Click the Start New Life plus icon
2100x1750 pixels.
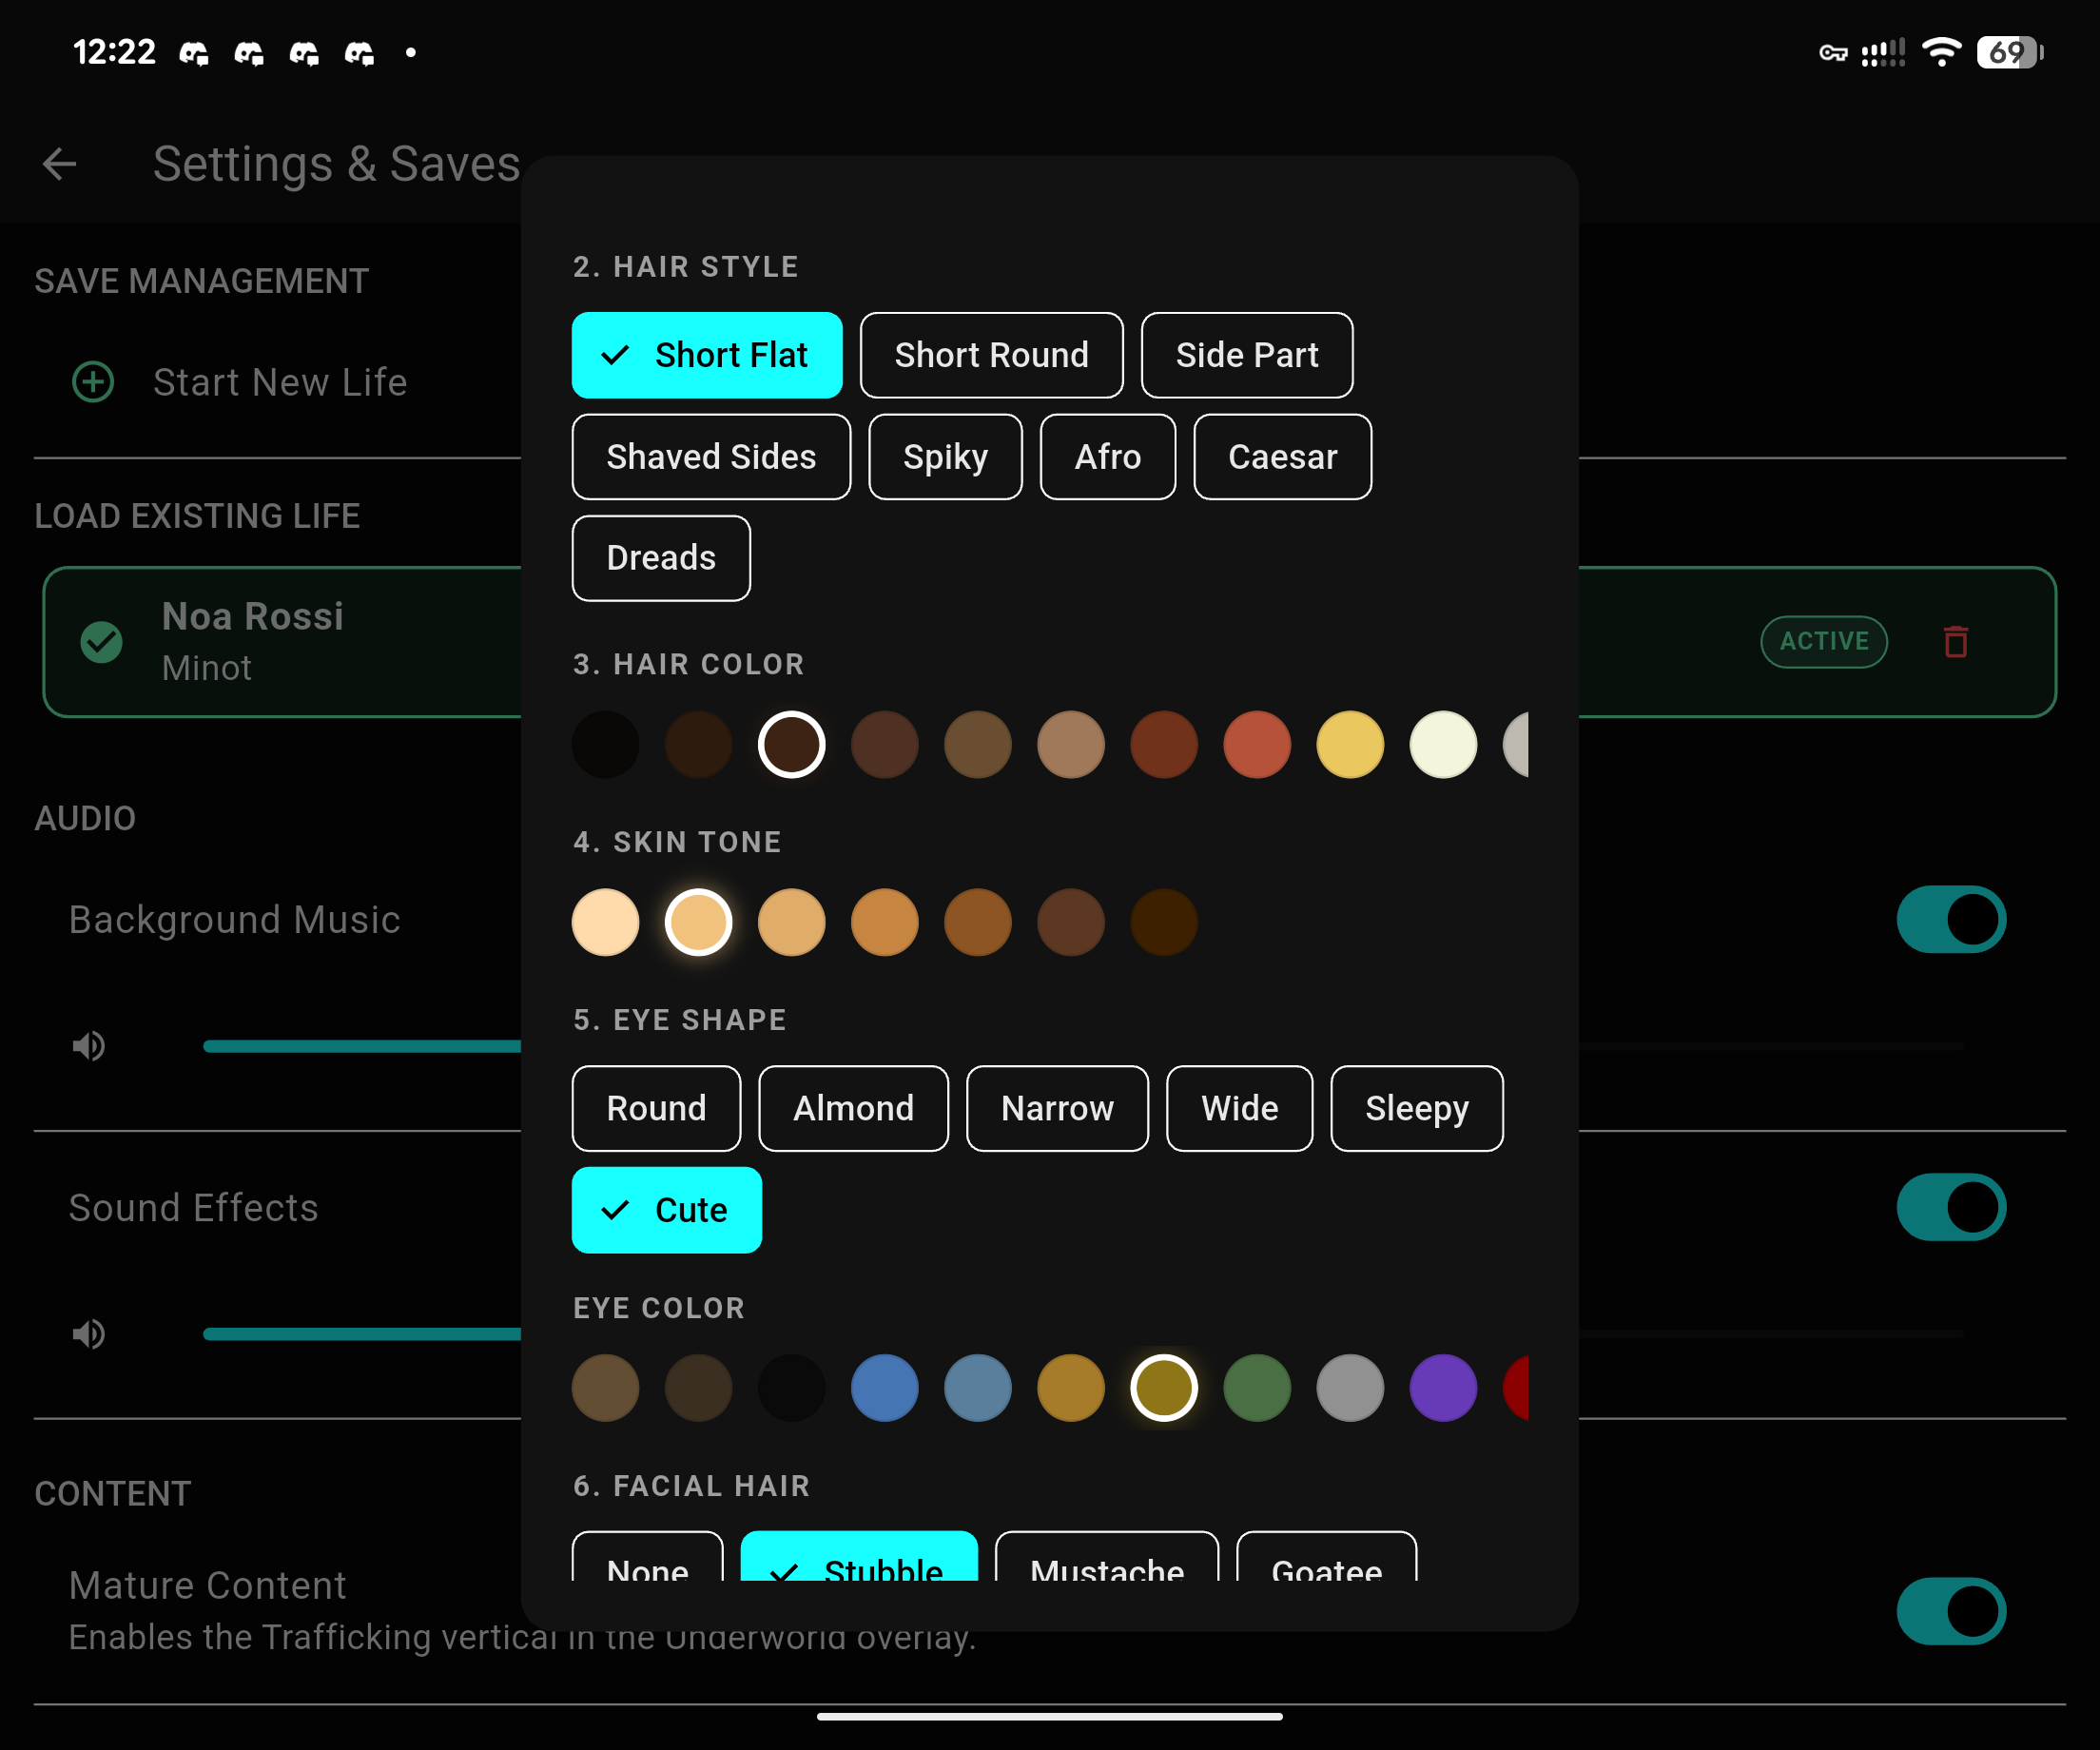(x=93, y=382)
